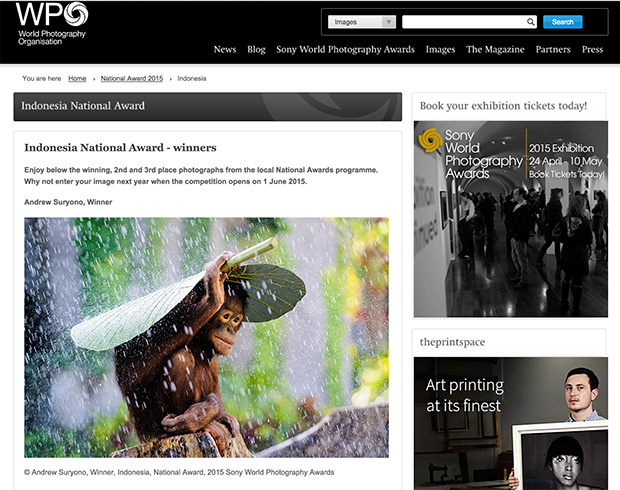Visit the Partners page

coord(553,49)
